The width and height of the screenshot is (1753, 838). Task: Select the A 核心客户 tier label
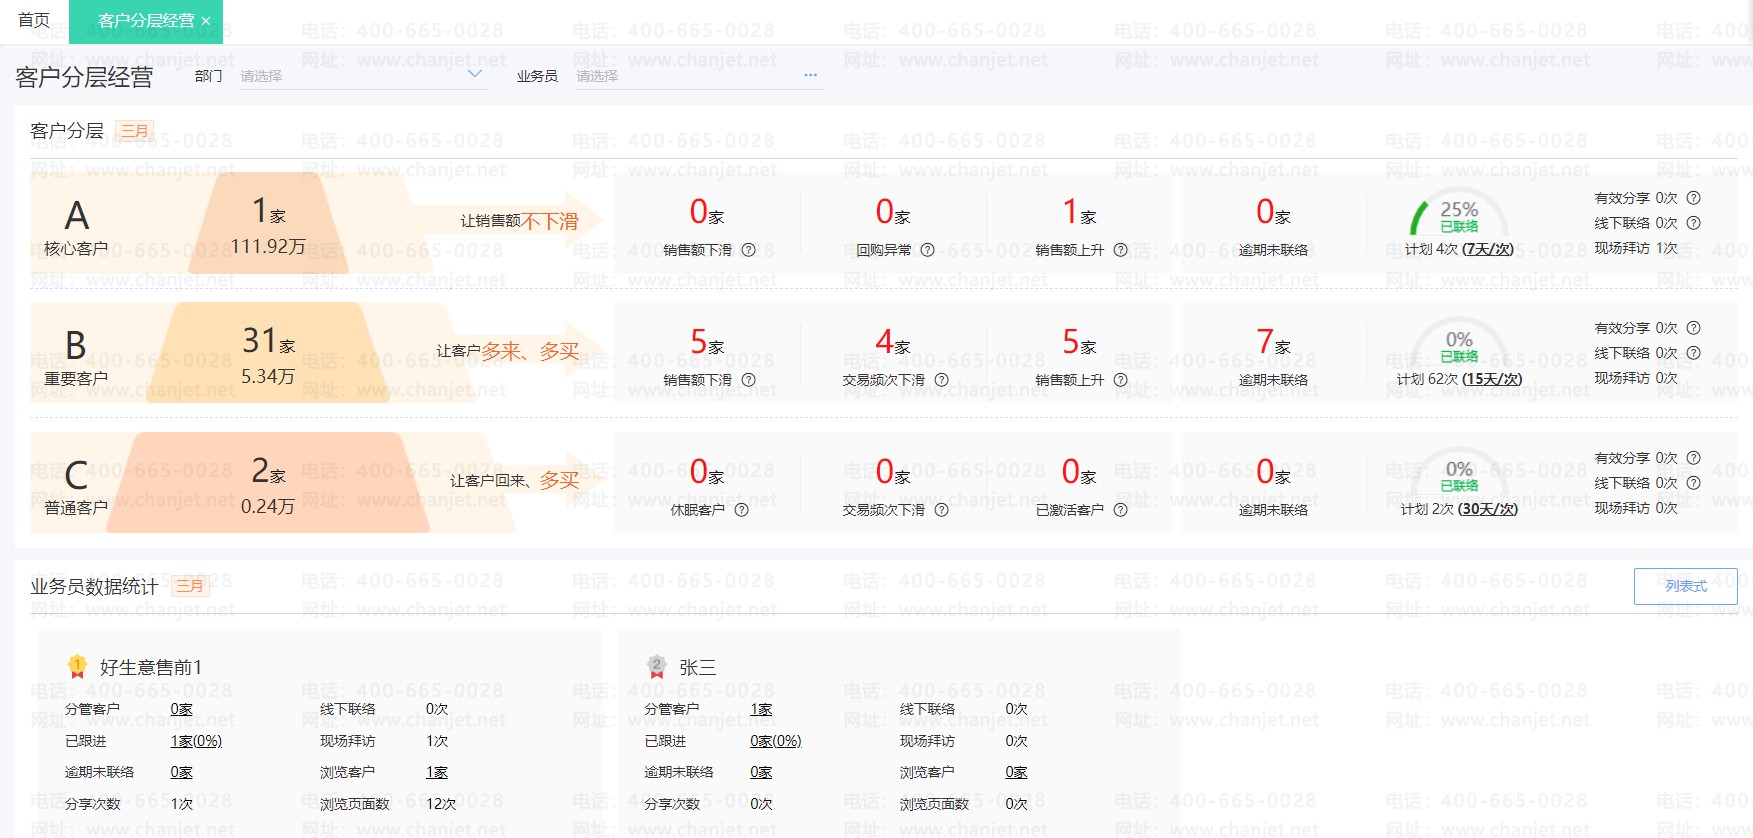[76, 228]
